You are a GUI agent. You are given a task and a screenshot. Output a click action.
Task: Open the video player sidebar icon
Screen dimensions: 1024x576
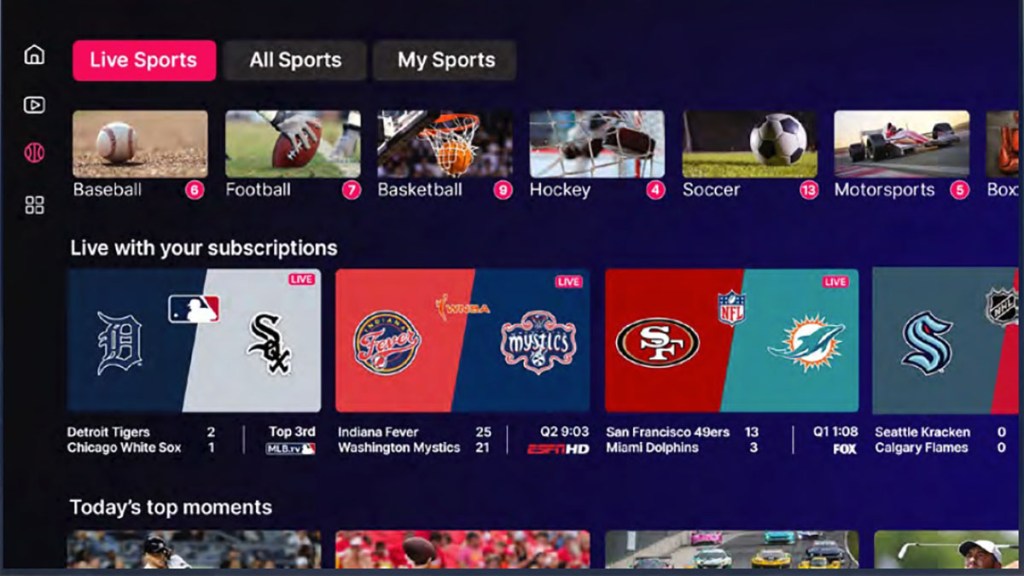click(34, 104)
